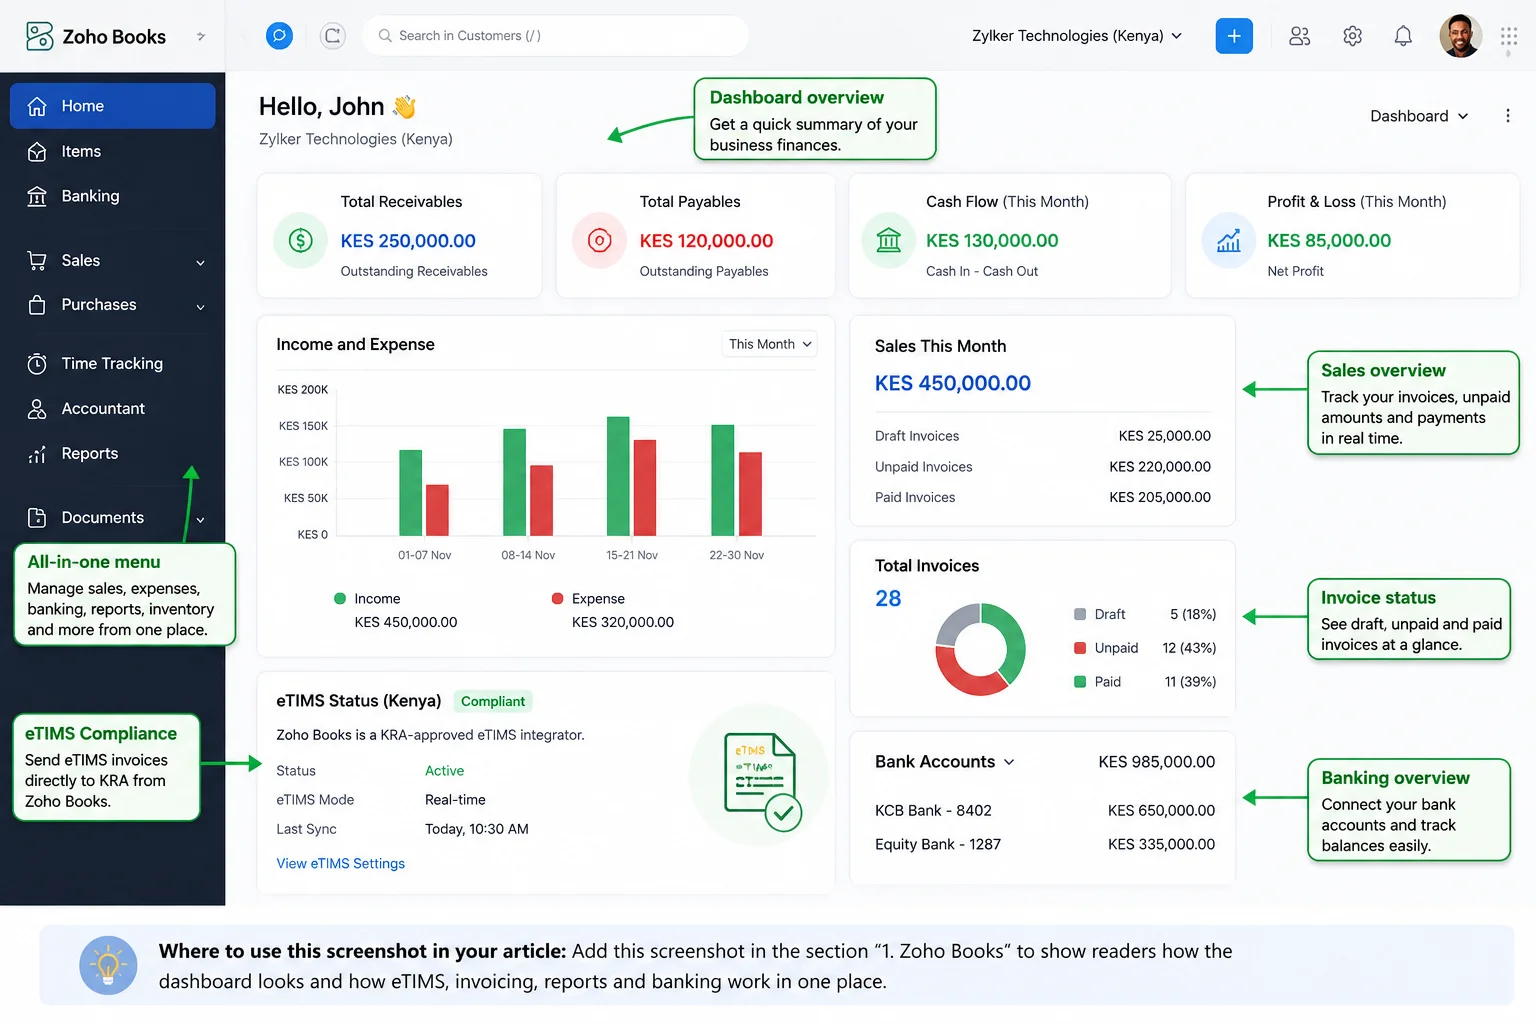Image resolution: width=1536 pixels, height=1024 pixels.
Task: Click the Cash Flow bank icon
Action: [888, 240]
